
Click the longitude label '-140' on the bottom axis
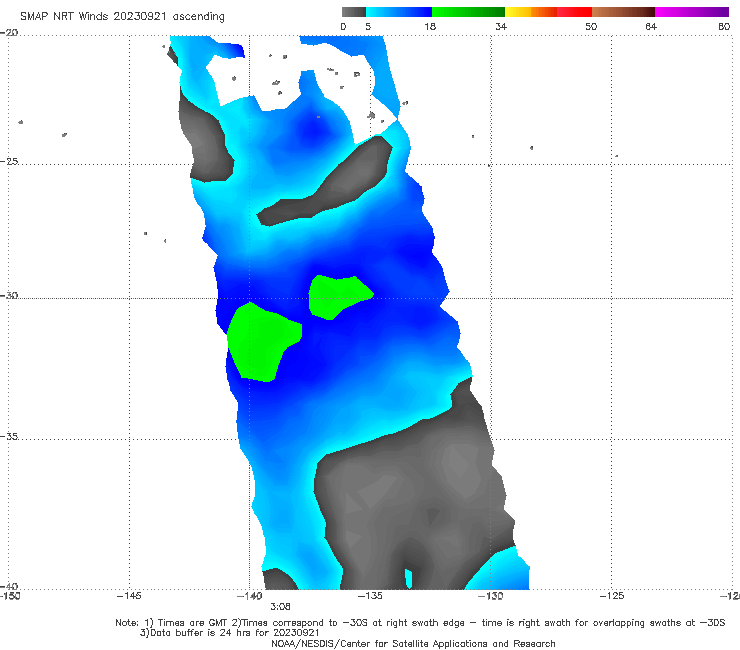249,596
